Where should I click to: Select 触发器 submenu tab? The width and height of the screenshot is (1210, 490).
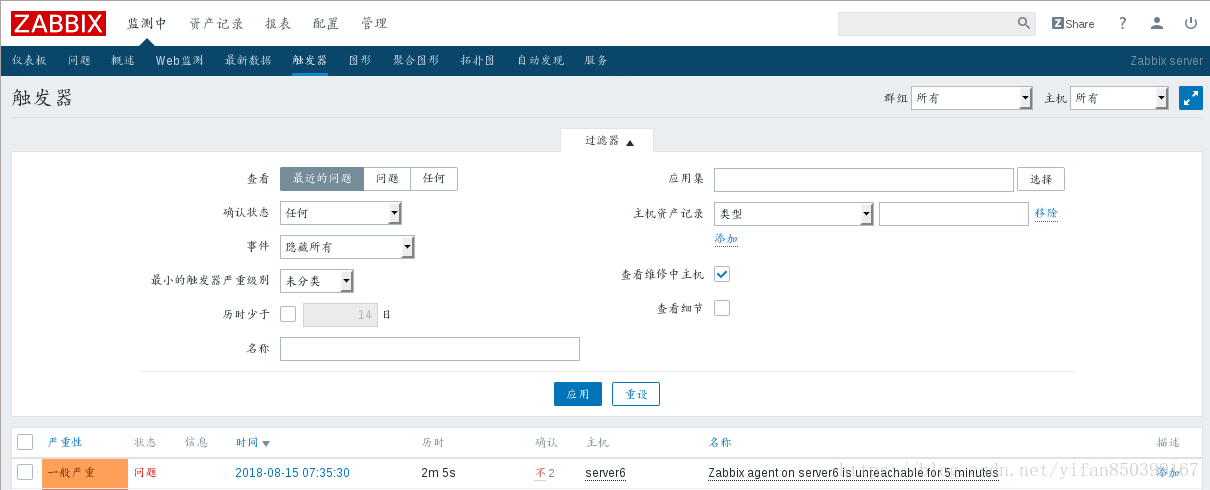(310, 60)
